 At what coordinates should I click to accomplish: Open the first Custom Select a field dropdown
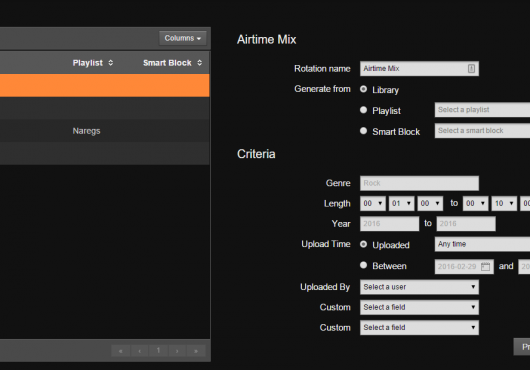click(x=419, y=307)
